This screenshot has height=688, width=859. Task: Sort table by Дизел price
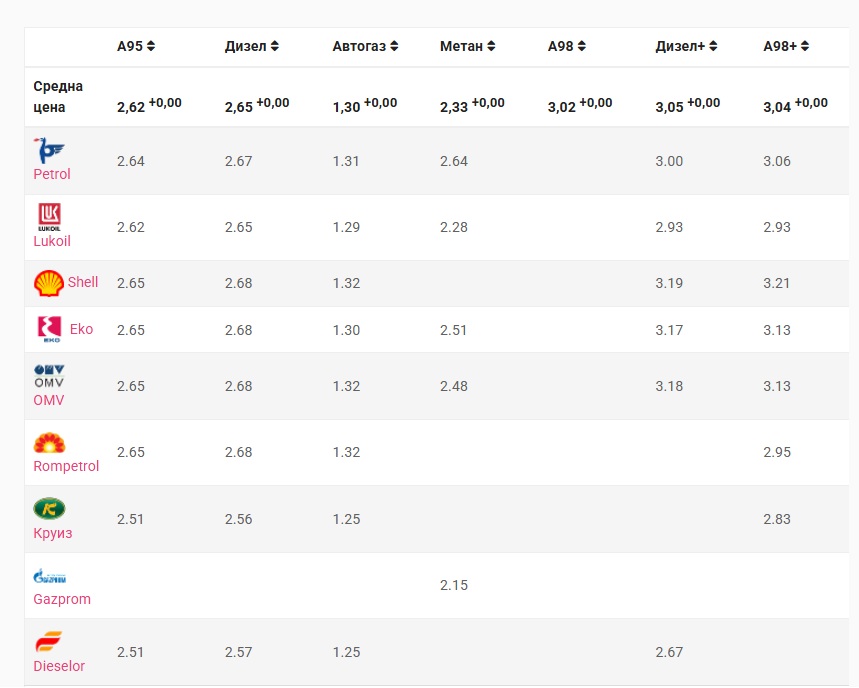coord(252,46)
